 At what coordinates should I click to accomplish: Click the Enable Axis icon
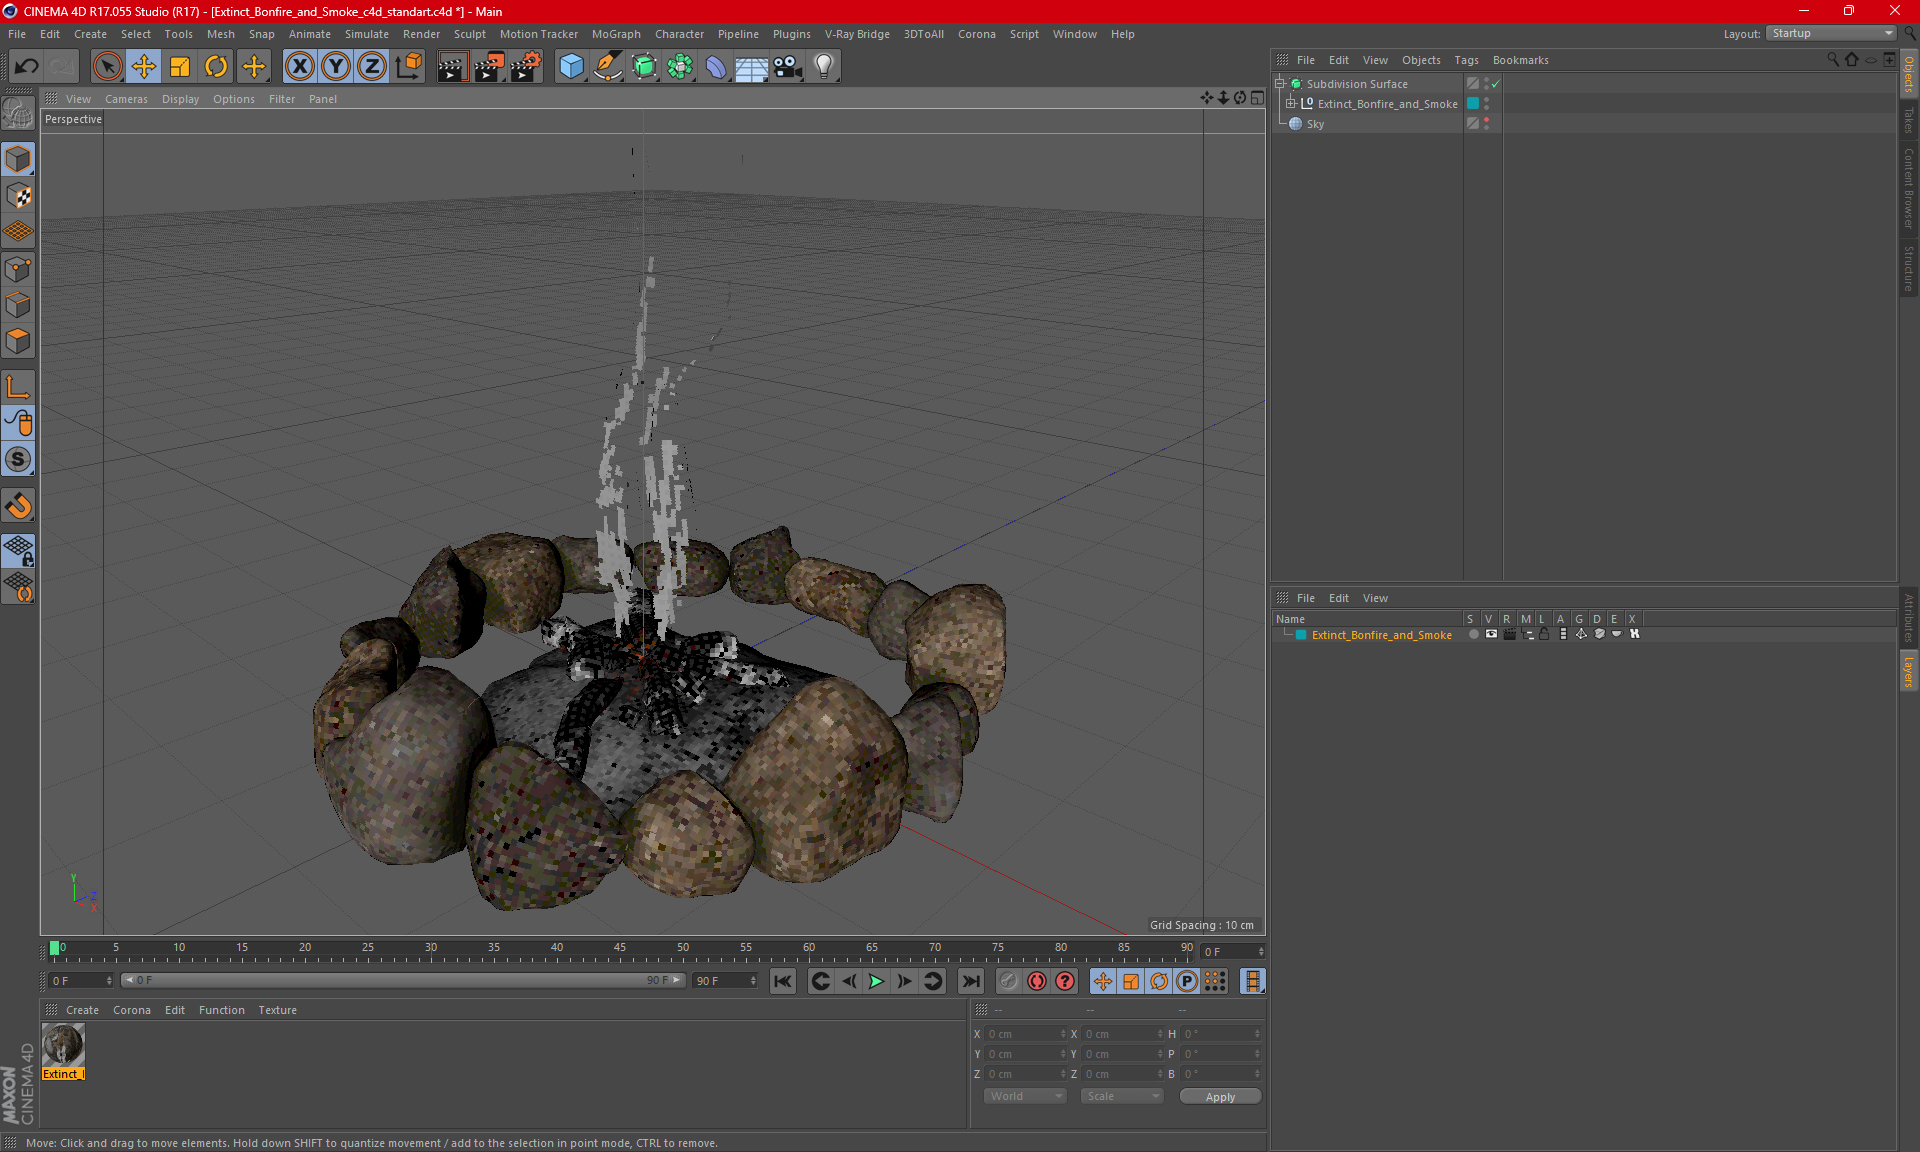(x=18, y=387)
